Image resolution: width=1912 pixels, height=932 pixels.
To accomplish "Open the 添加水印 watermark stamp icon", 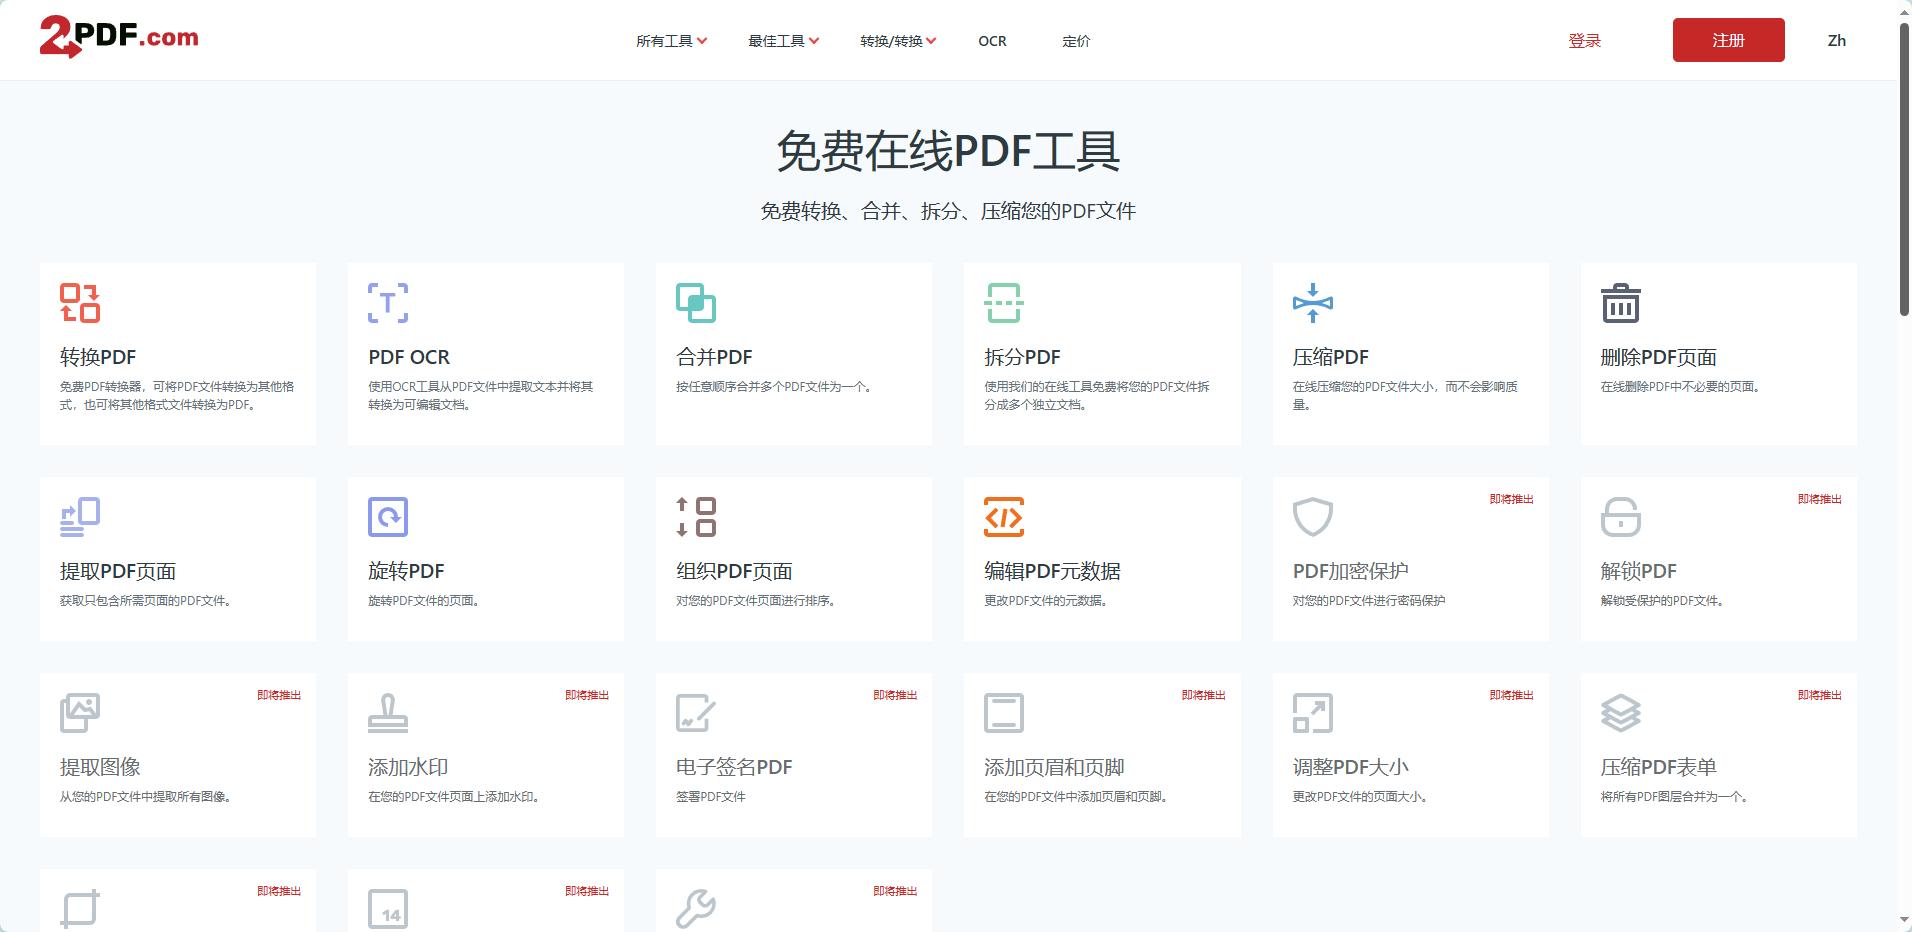I will 388,713.
